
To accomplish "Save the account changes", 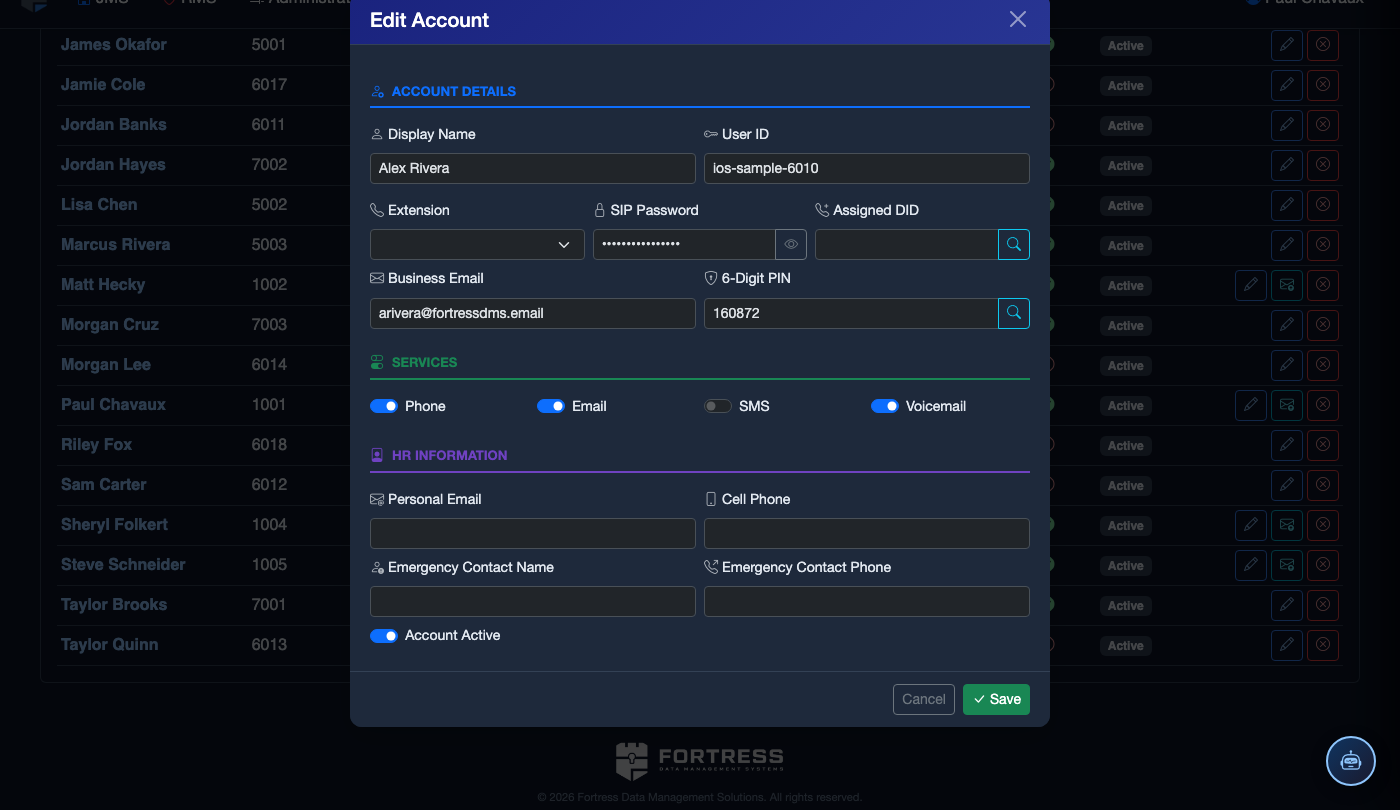I will (996, 699).
